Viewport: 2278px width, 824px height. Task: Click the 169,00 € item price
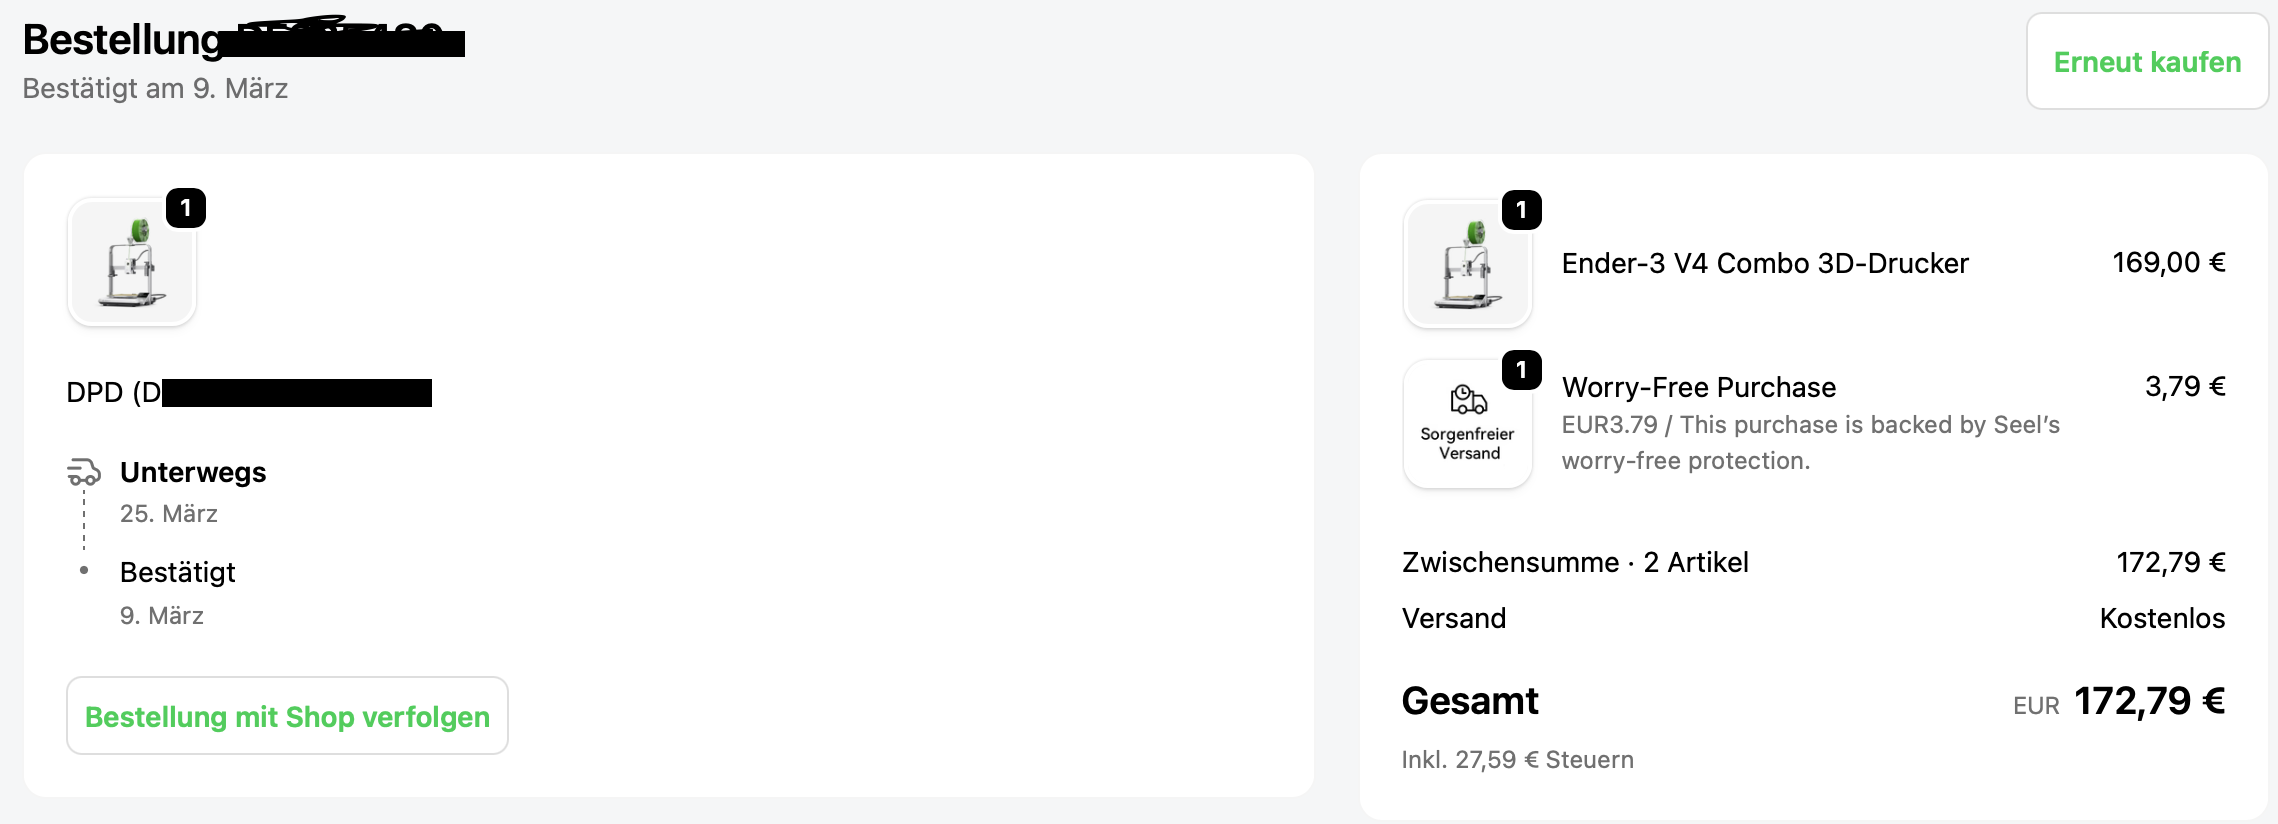click(x=2168, y=262)
